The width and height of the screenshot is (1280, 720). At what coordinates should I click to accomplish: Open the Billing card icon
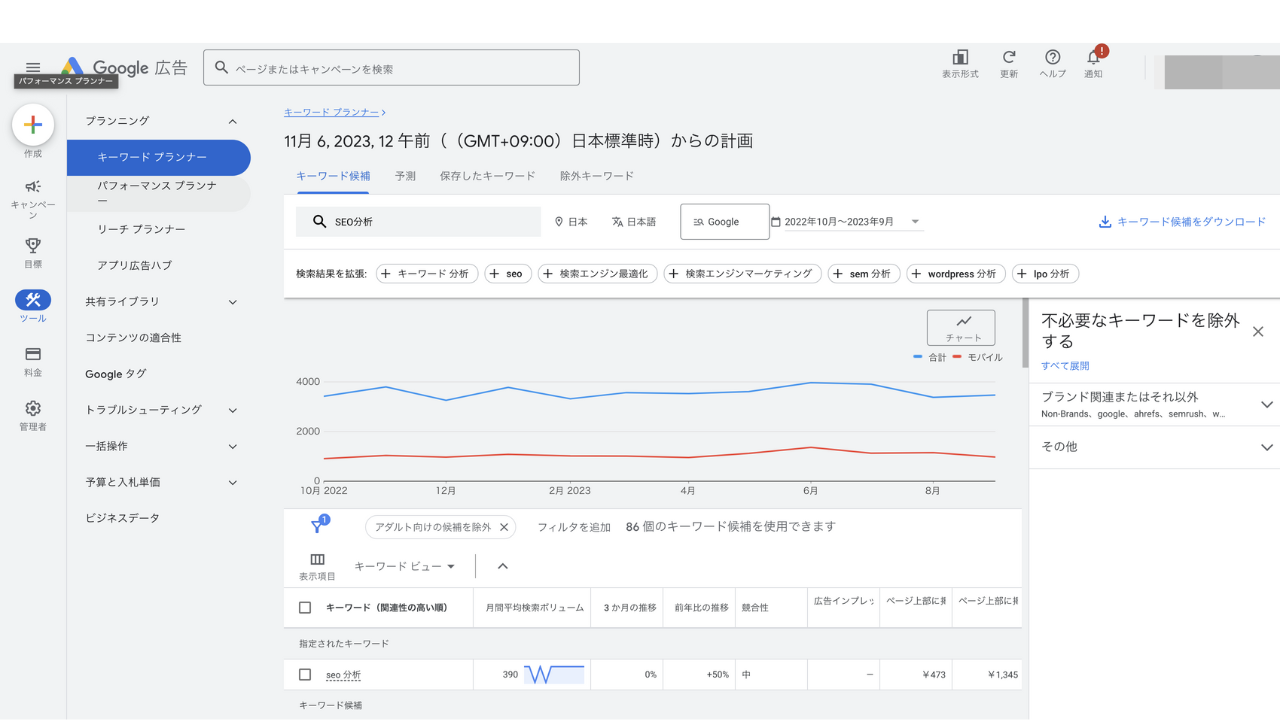(33, 354)
